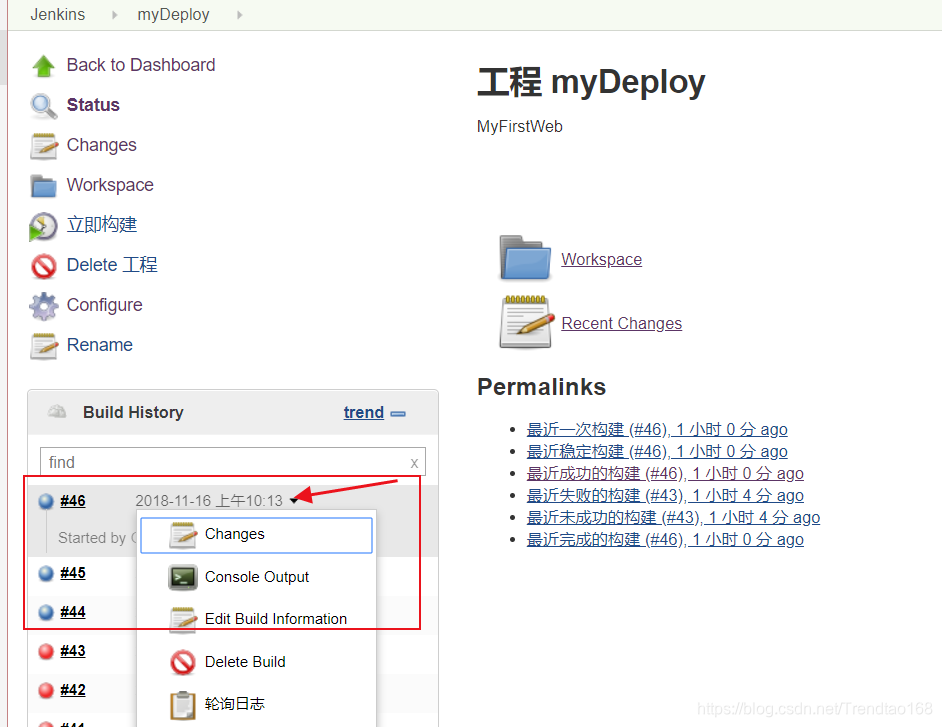Click the Console Output terminal icon
The height and width of the screenshot is (727, 942).
pyautogui.click(x=183, y=577)
